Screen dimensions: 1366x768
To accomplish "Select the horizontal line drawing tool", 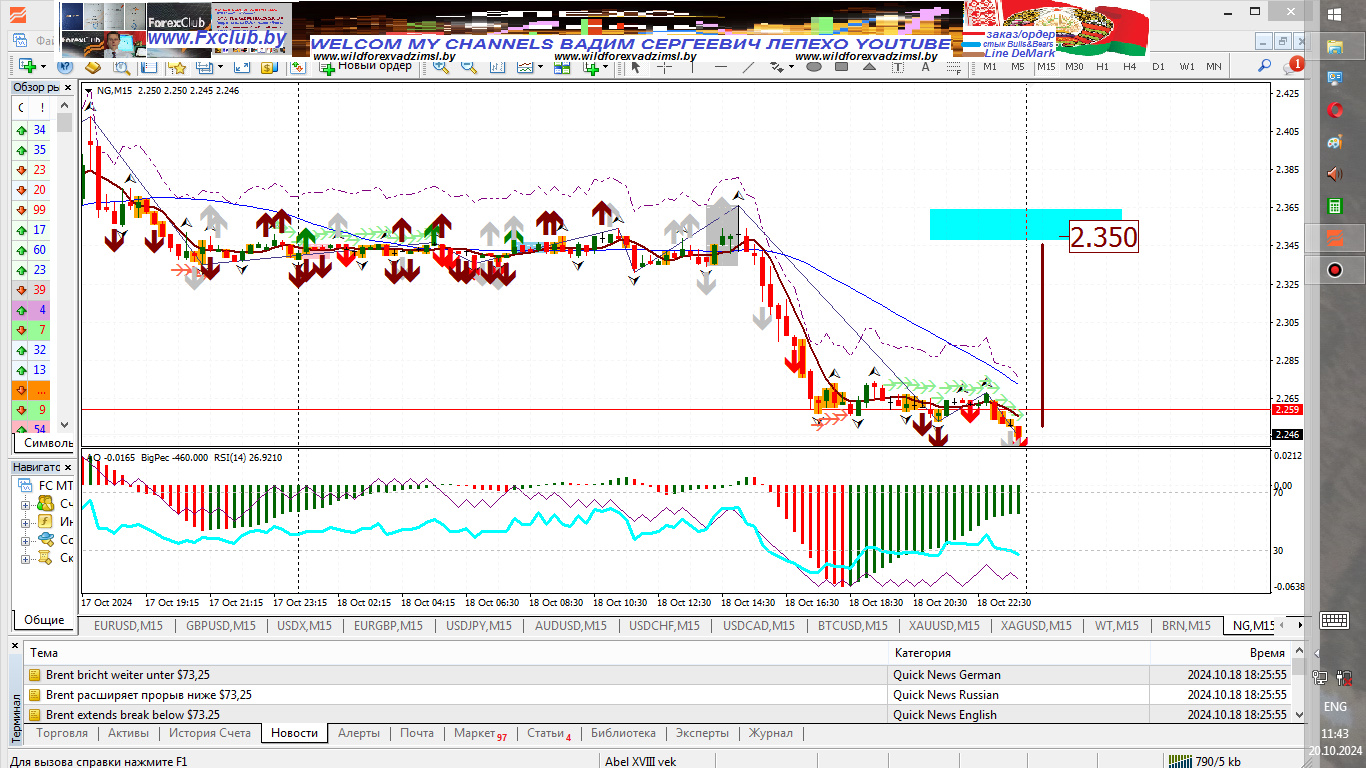I will pos(720,67).
